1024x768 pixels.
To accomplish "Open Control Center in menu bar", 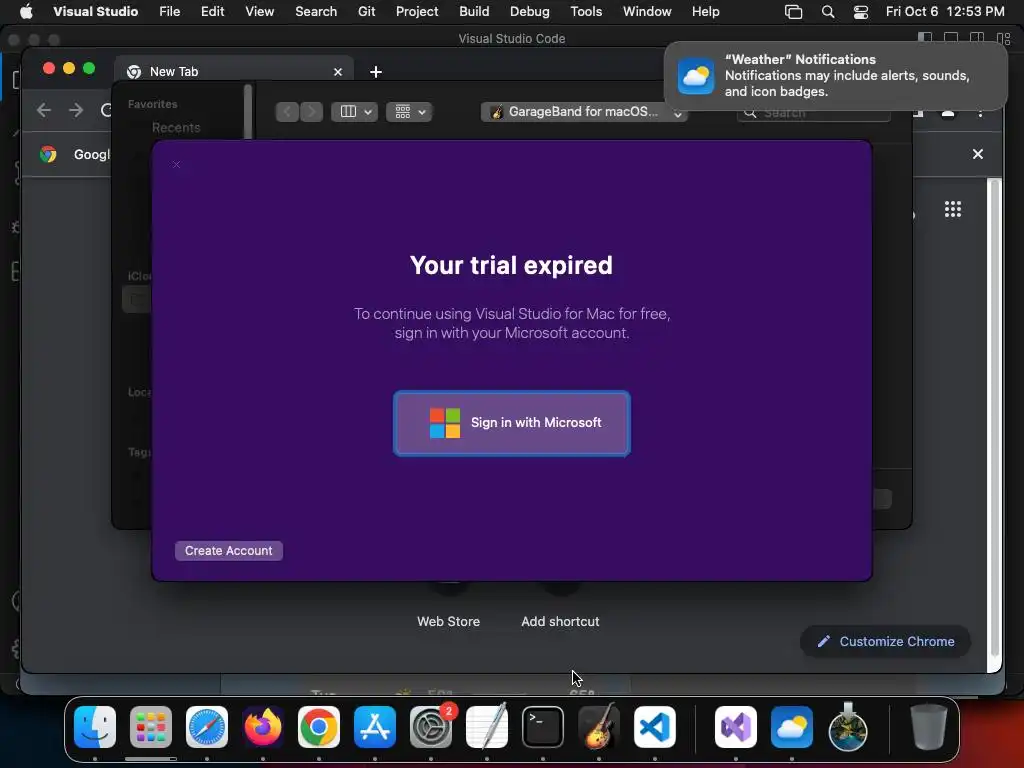I will coord(861,12).
